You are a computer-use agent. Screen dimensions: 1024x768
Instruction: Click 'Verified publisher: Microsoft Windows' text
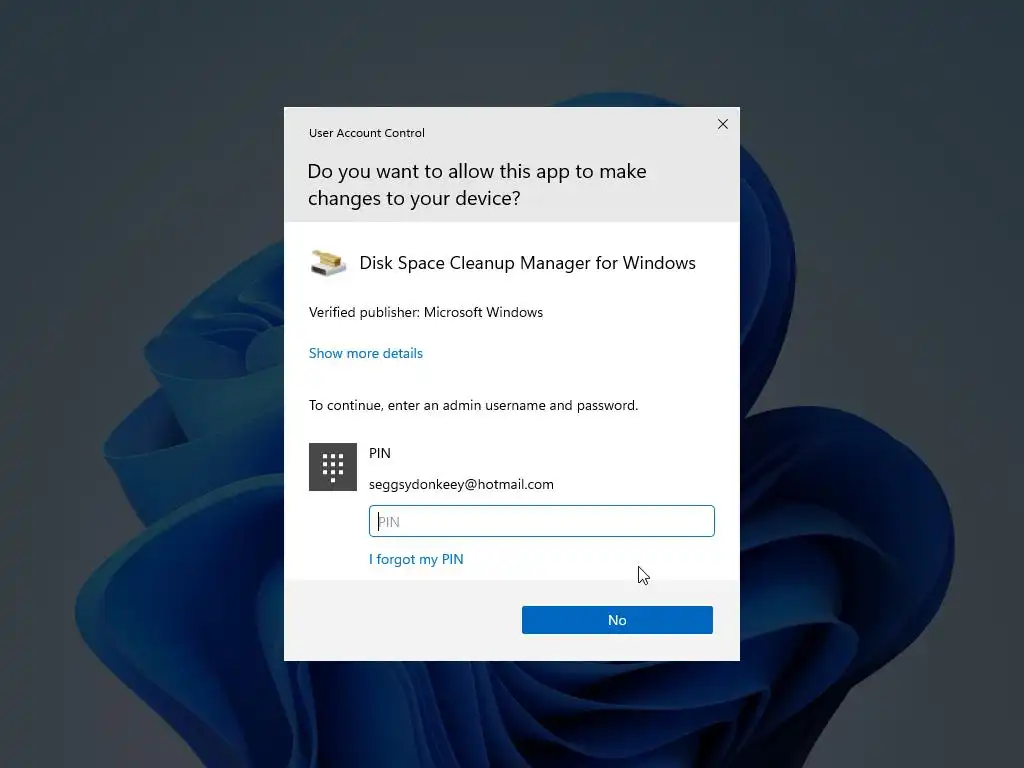(426, 312)
